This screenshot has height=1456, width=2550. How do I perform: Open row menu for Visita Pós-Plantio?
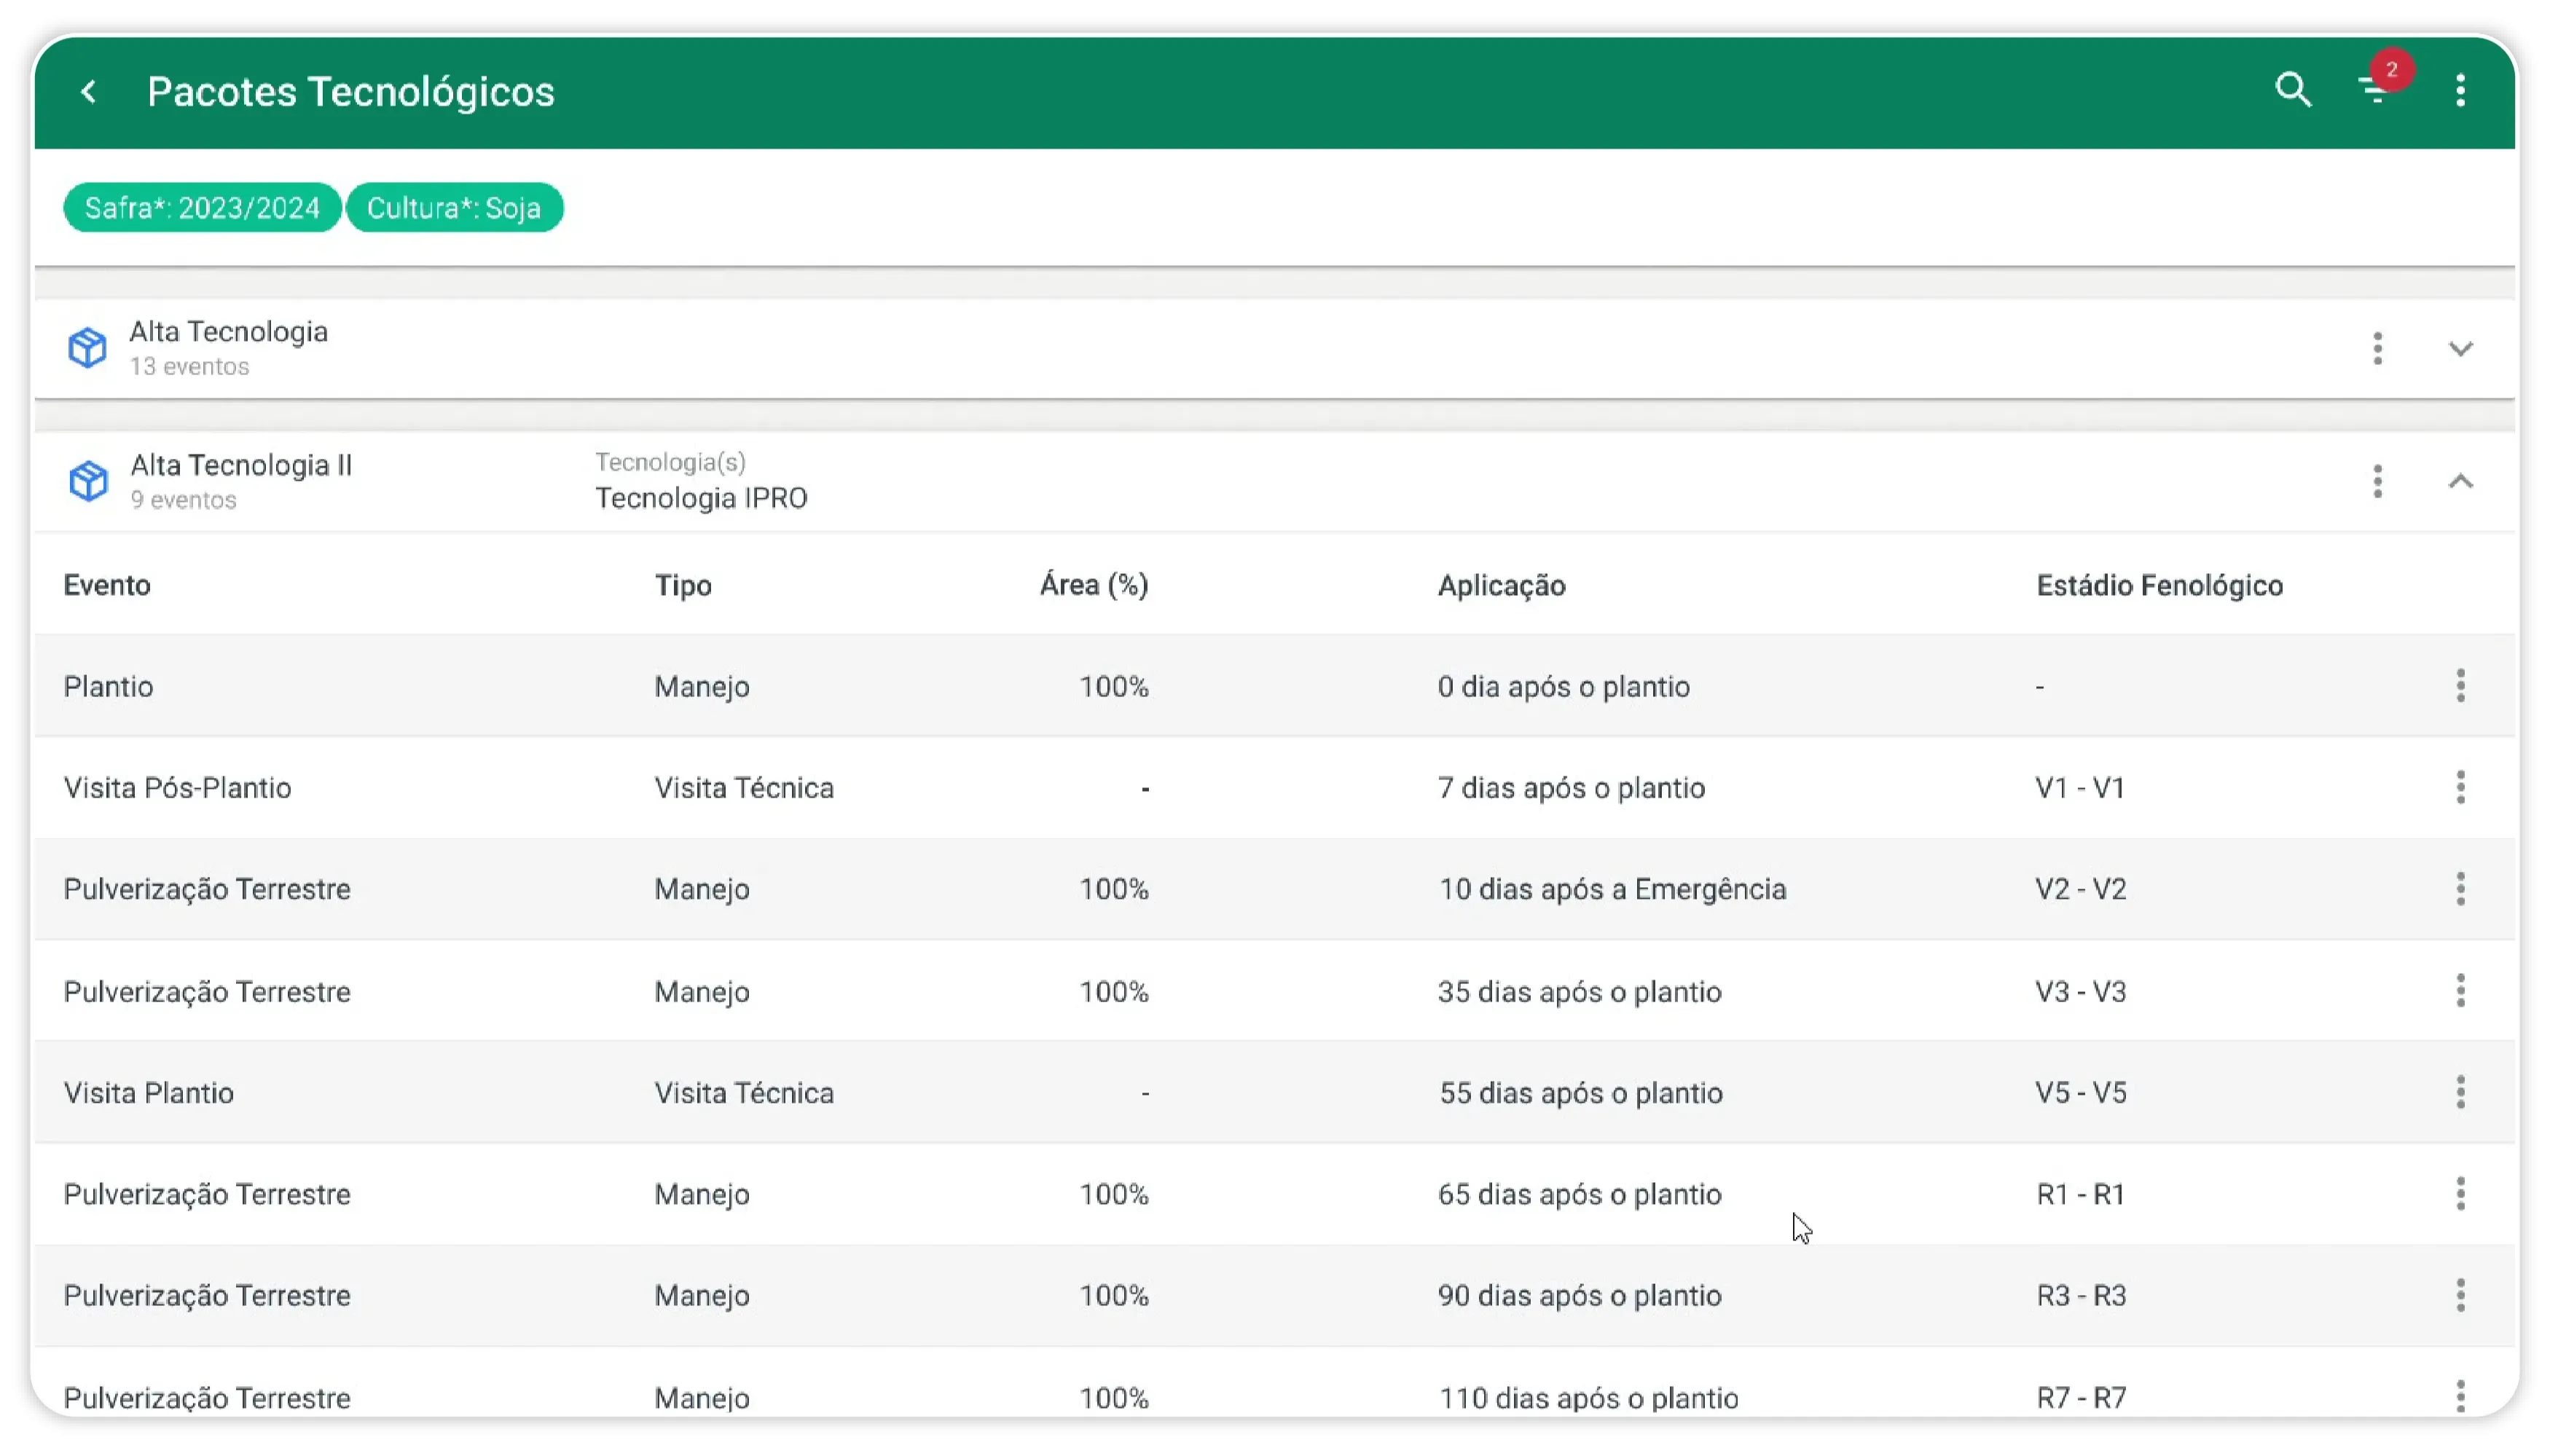(2460, 787)
